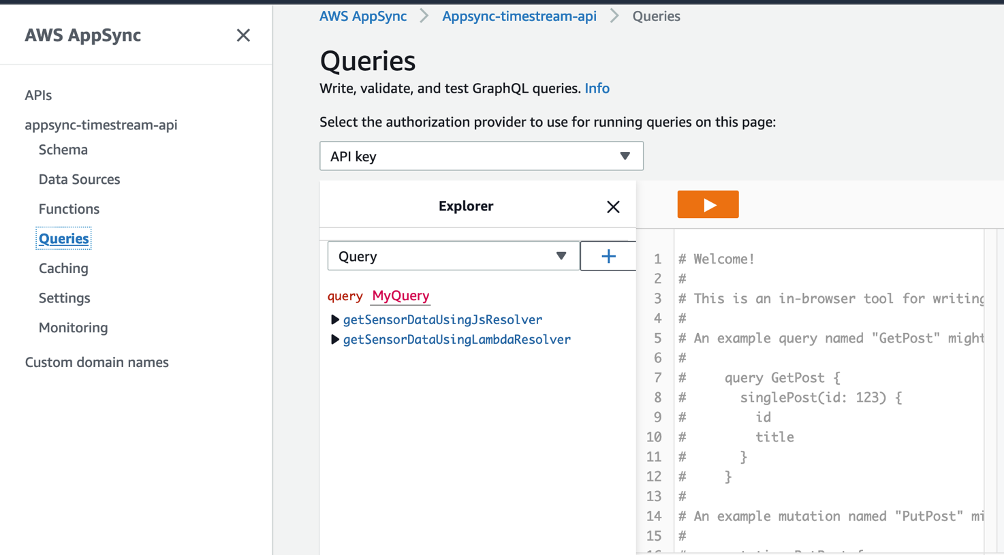Open appsync-timestream-api in the sidebar
The image size is (1004, 556).
point(101,125)
